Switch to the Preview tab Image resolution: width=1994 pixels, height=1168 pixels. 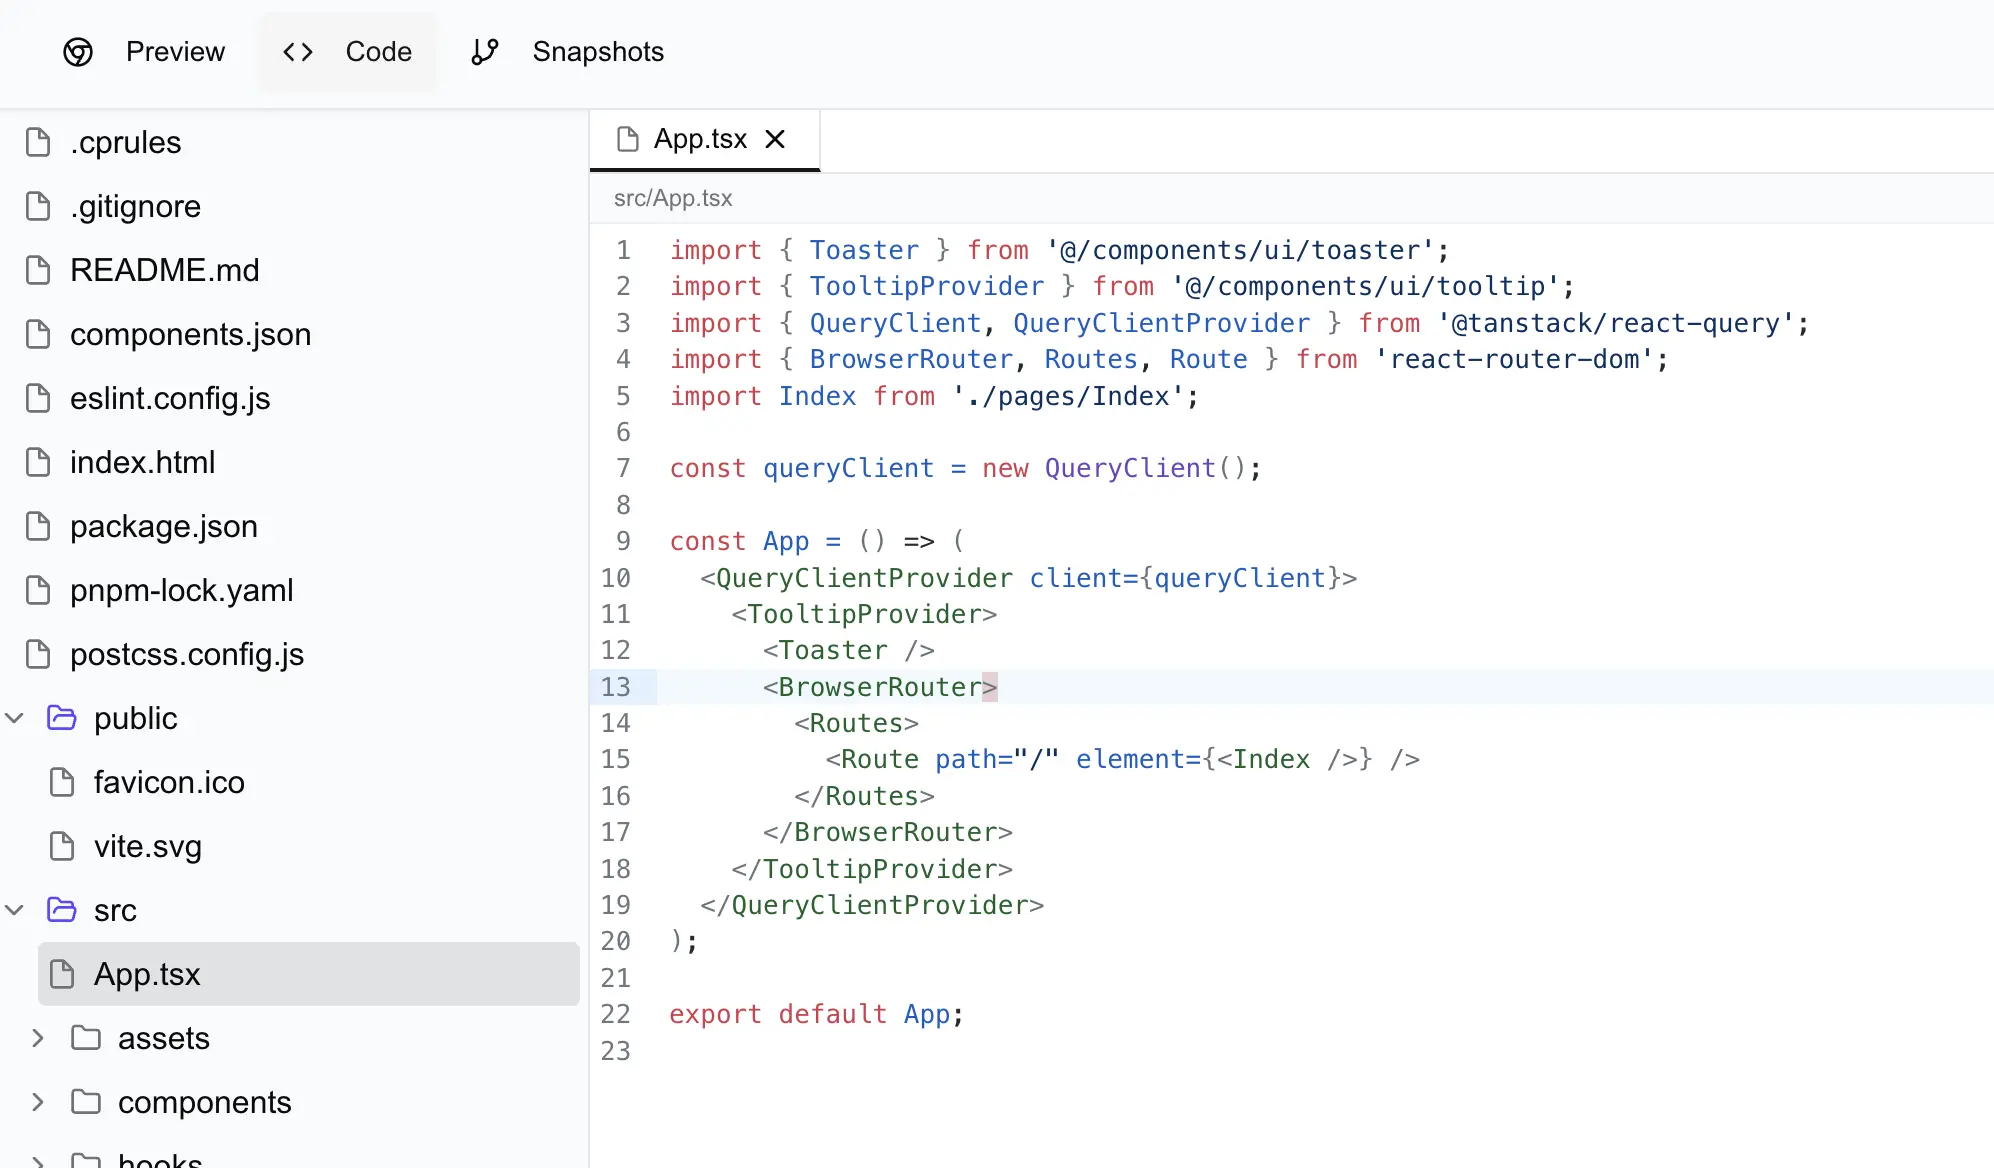(175, 51)
